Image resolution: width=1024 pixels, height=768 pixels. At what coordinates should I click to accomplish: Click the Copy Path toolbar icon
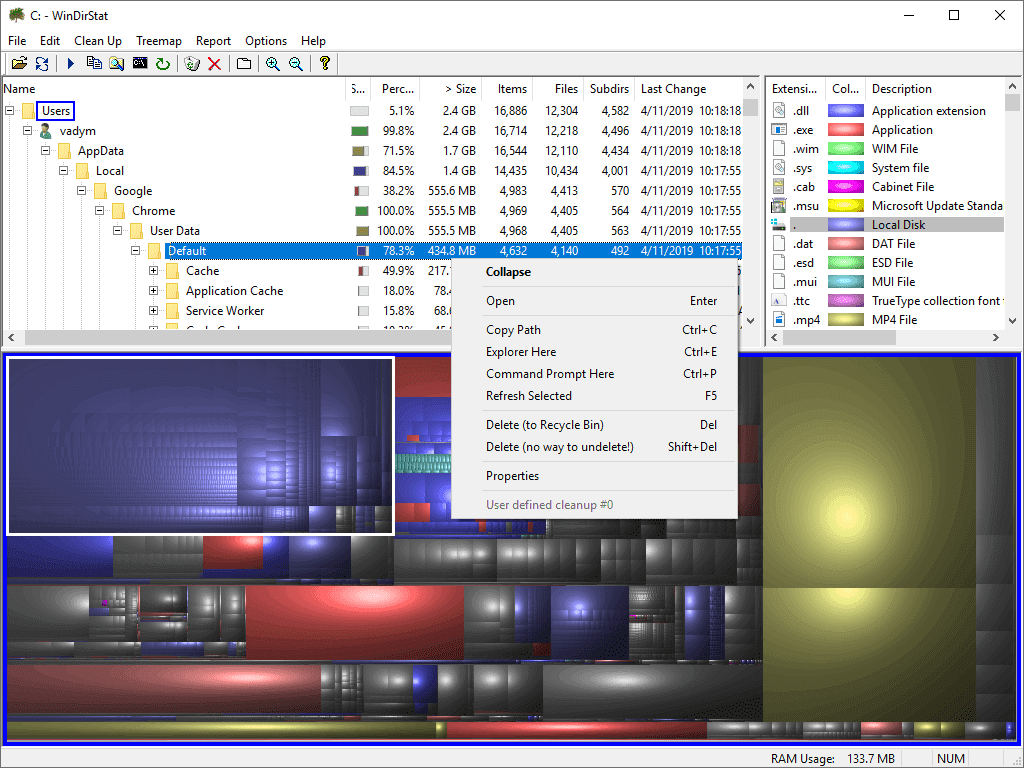pos(94,63)
